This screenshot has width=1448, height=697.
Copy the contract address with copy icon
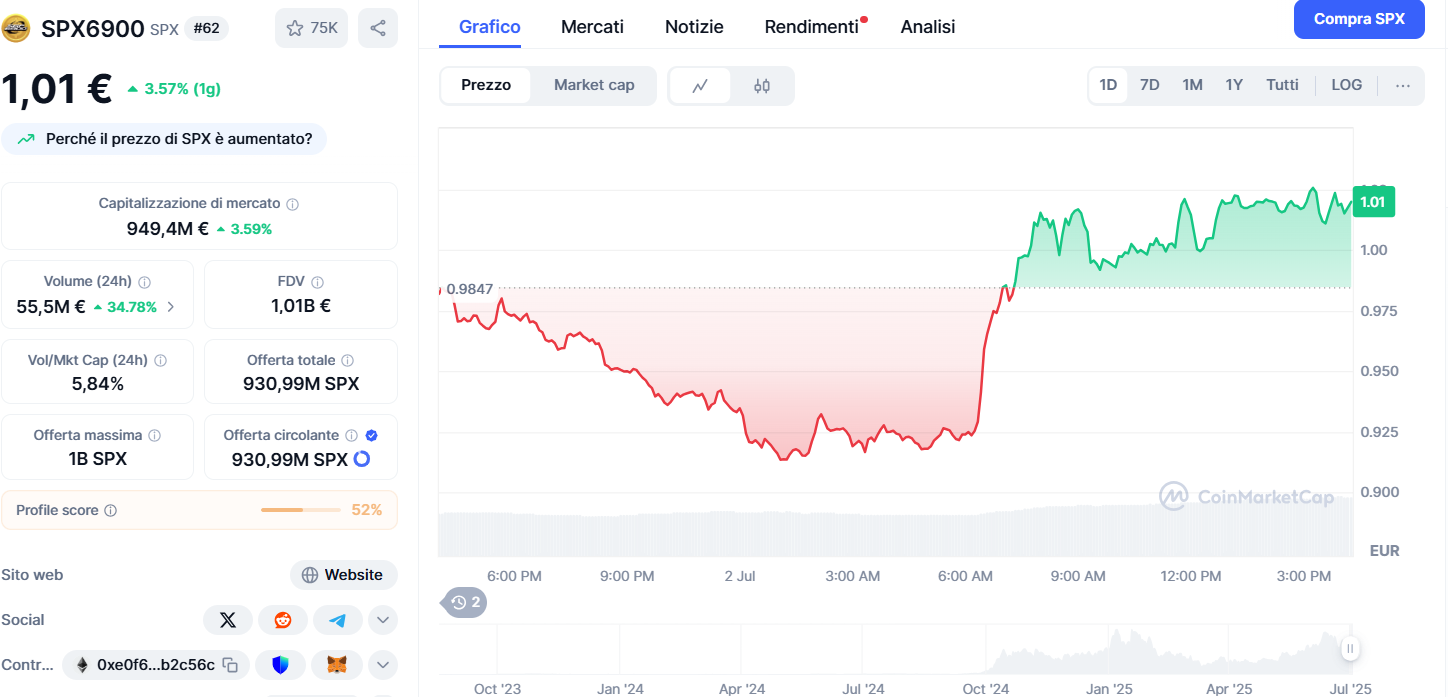230,665
